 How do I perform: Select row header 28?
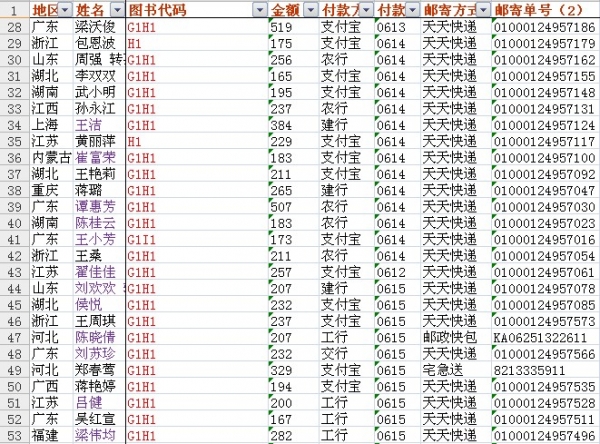pos(14,28)
